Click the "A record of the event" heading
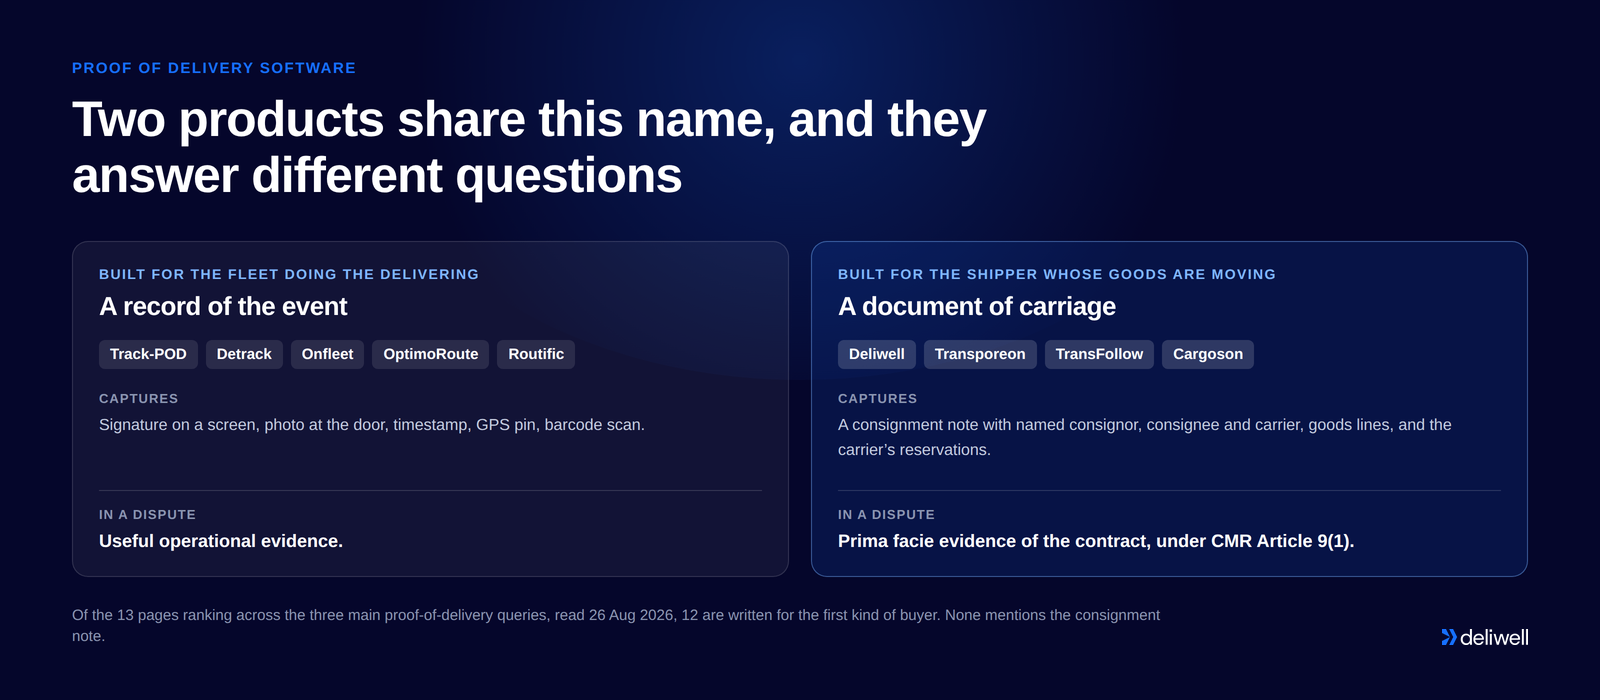The width and height of the screenshot is (1600, 700). 223,306
